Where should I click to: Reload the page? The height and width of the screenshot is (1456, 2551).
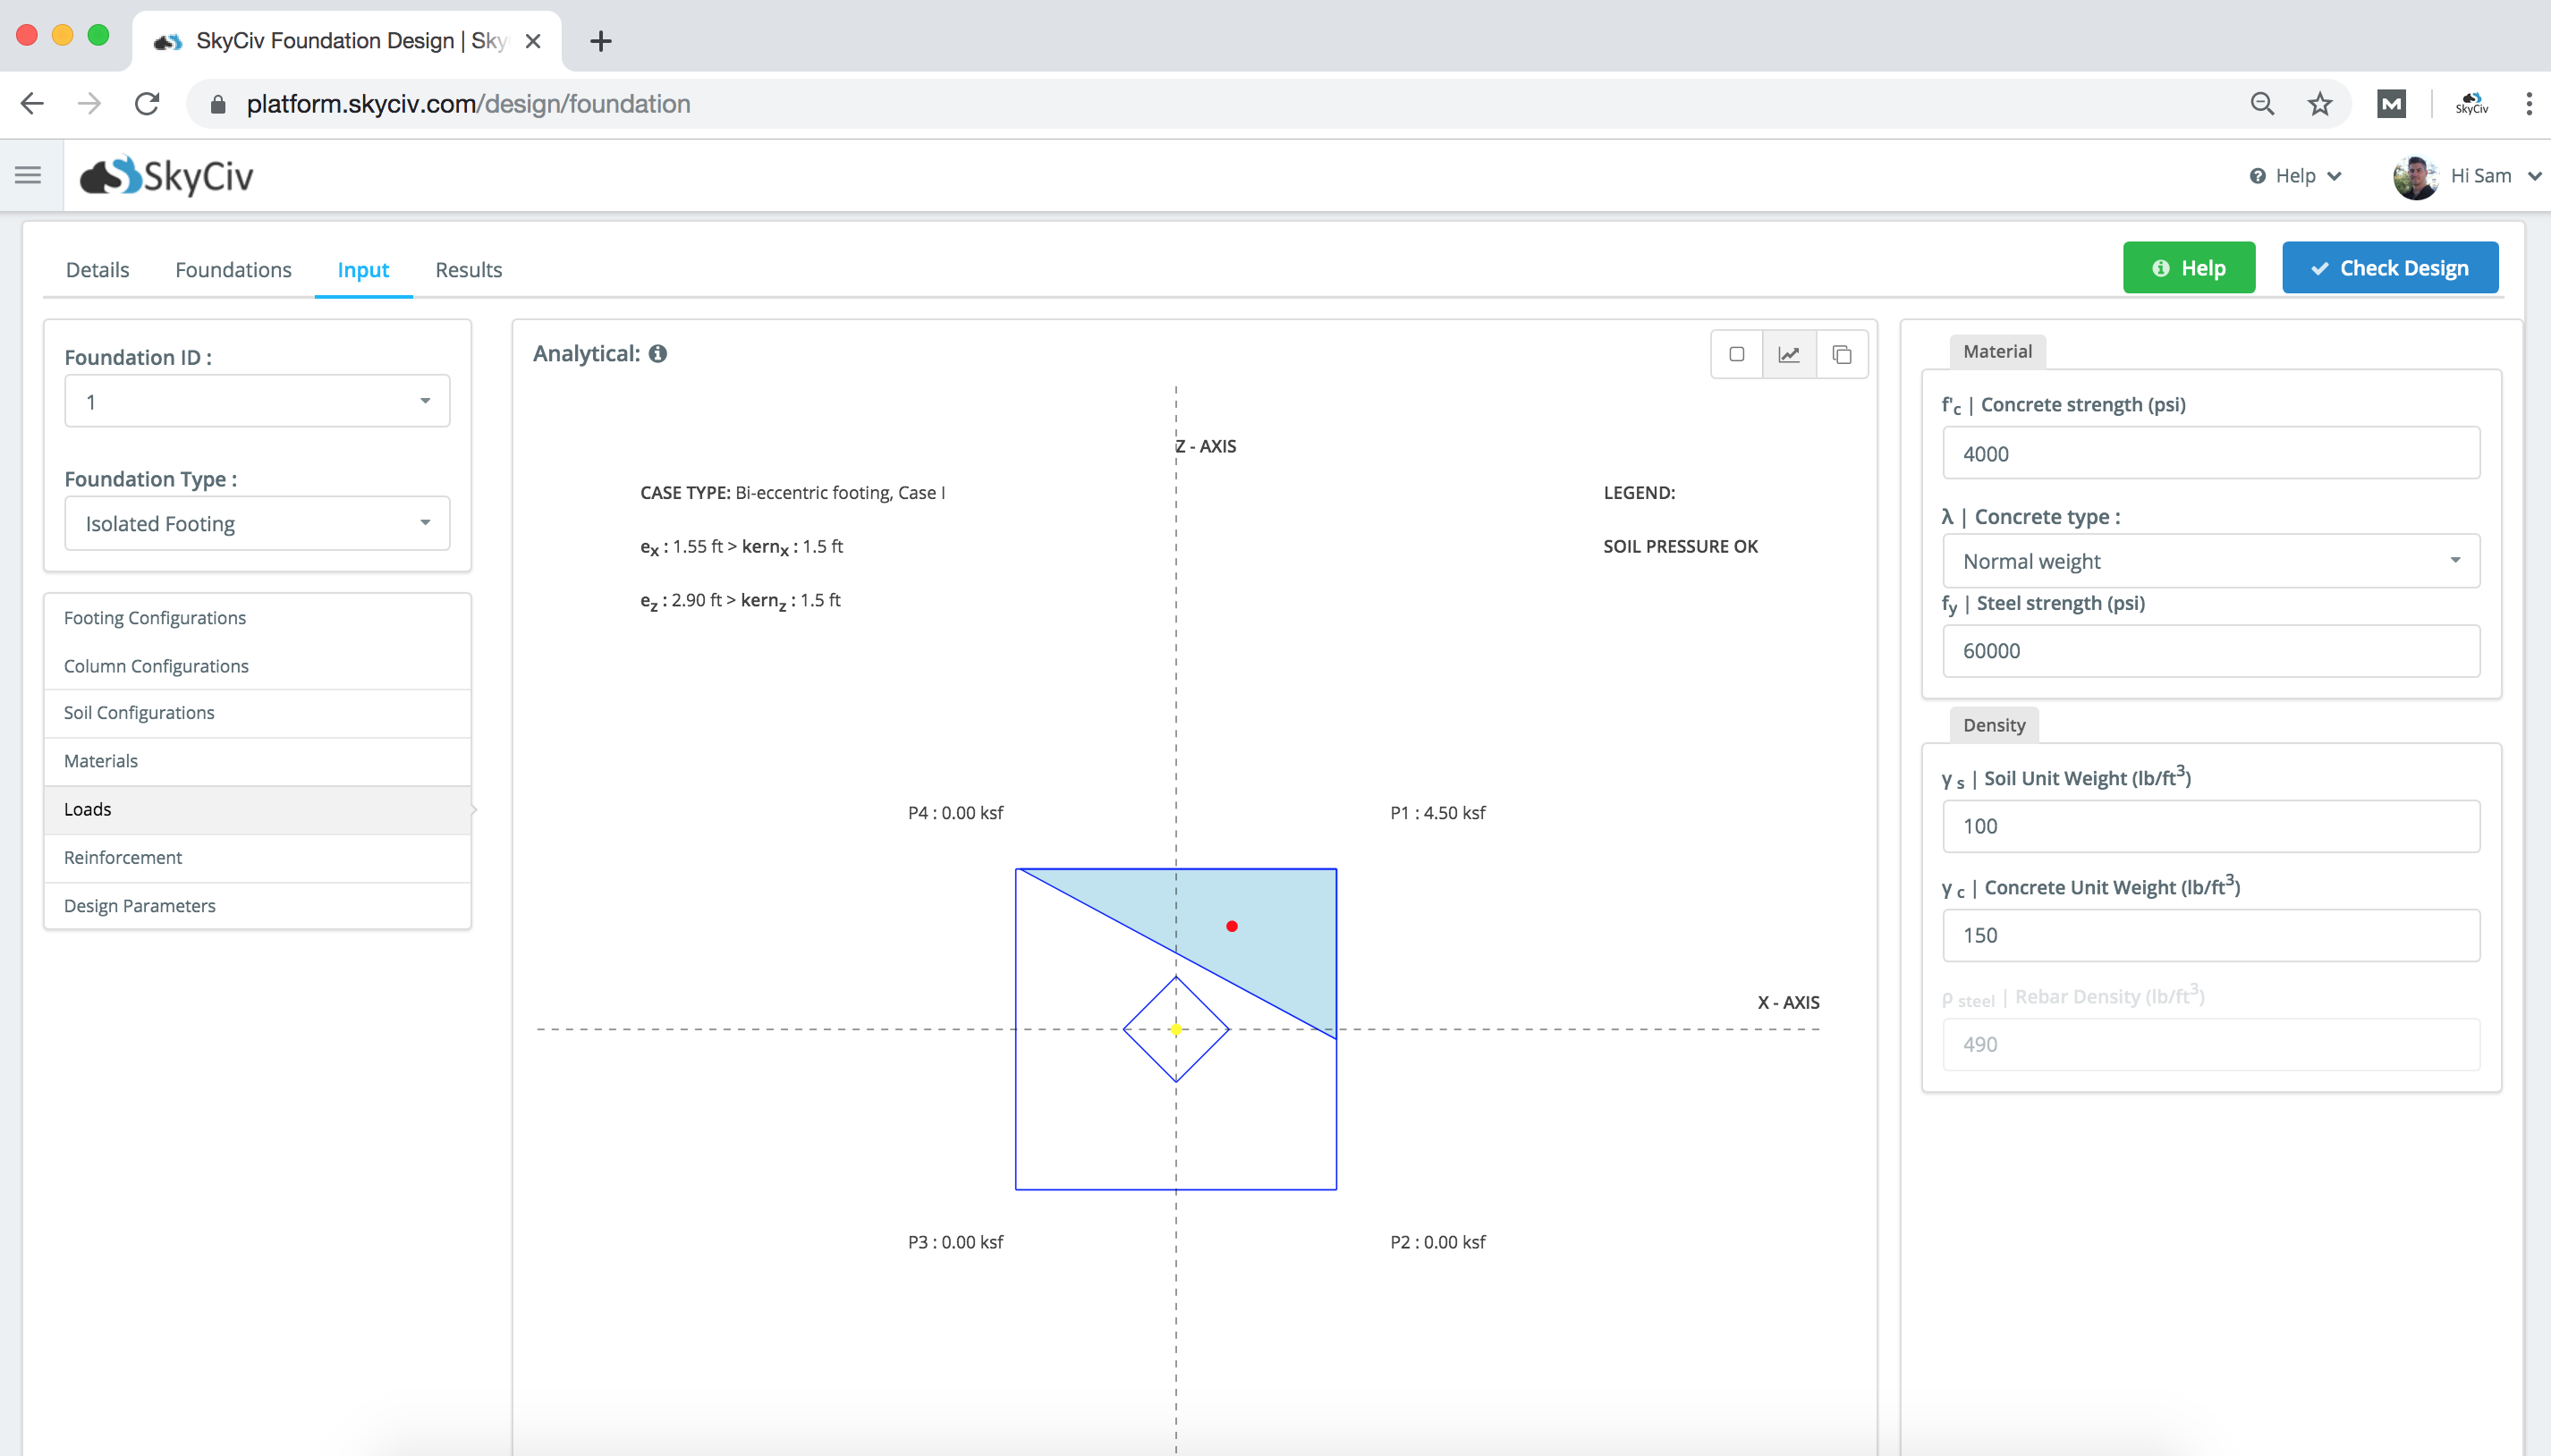coord(147,104)
